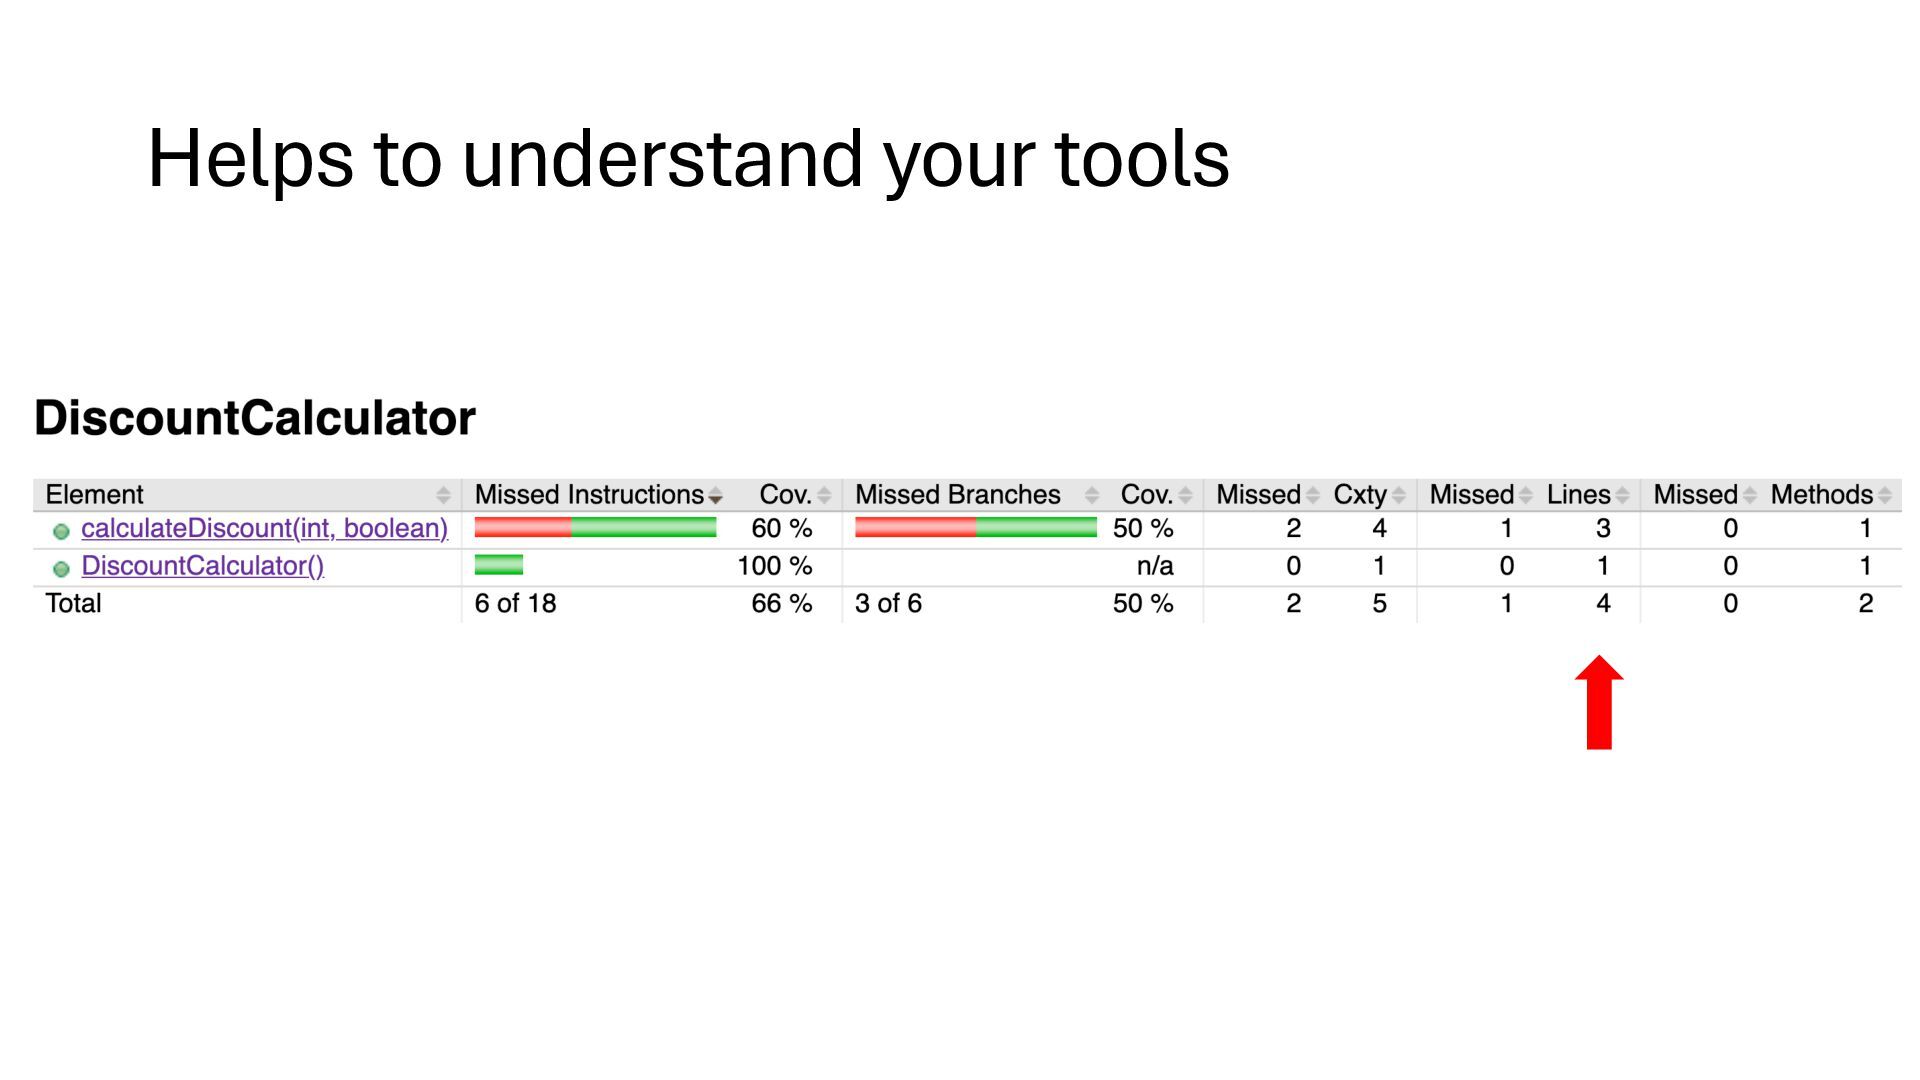Open the DiscountCalculator() constructor link
This screenshot has height=1080, width=1920.
pyautogui.click(x=202, y=566)
